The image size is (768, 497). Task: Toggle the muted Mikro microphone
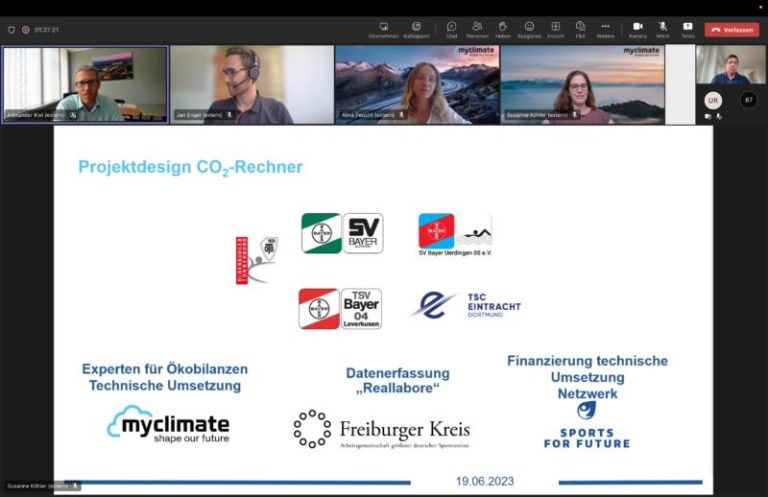[x=663, y=29]
